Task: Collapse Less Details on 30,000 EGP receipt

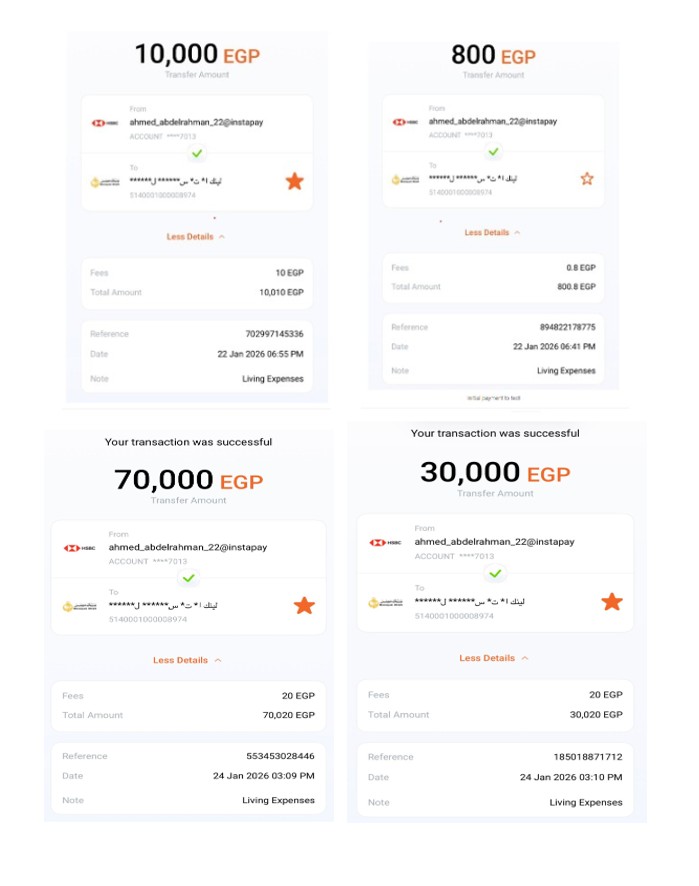Action: pyautogui.click(x=494, y=658)
